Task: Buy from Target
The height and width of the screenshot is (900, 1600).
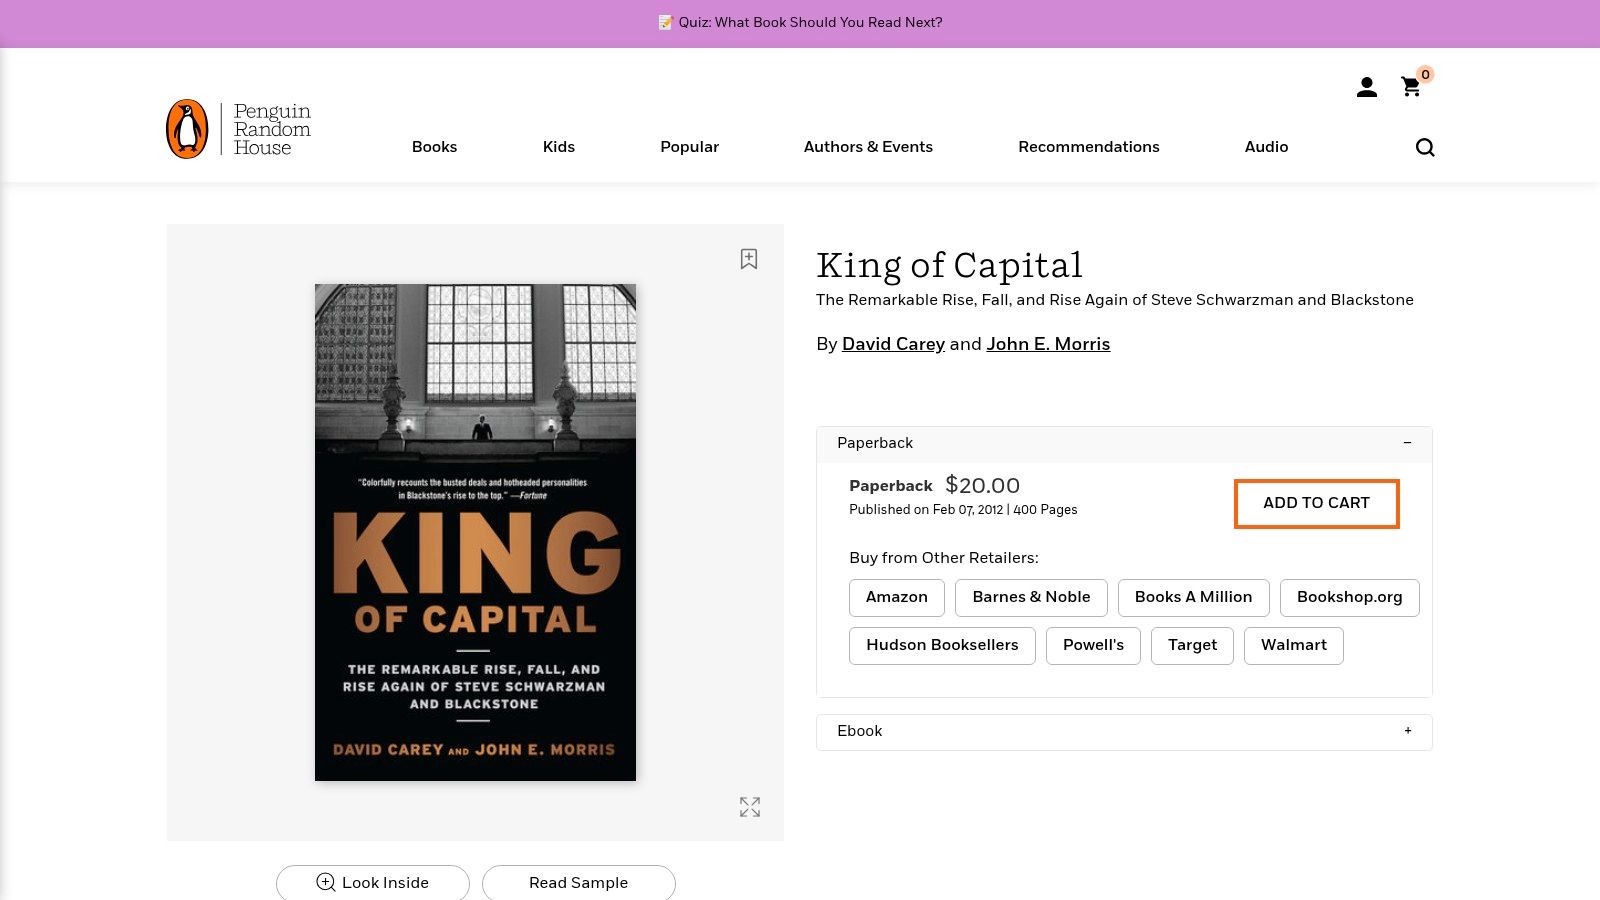Action: pos(1192,645)
